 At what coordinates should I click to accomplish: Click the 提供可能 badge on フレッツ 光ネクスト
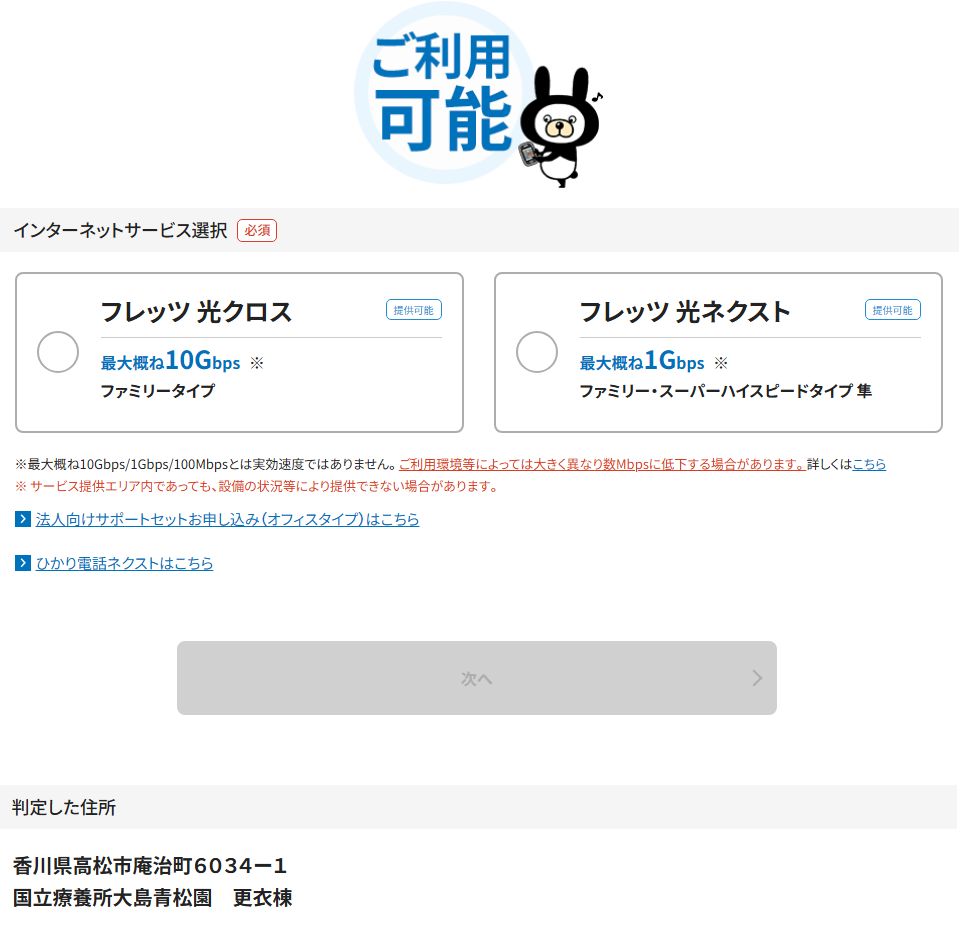pos(893,310)
